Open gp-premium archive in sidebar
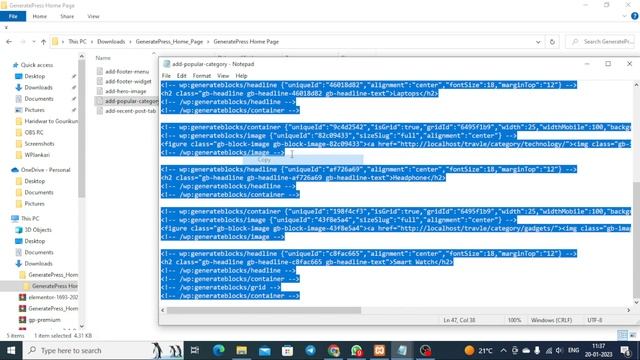 (x=40, y=320)
